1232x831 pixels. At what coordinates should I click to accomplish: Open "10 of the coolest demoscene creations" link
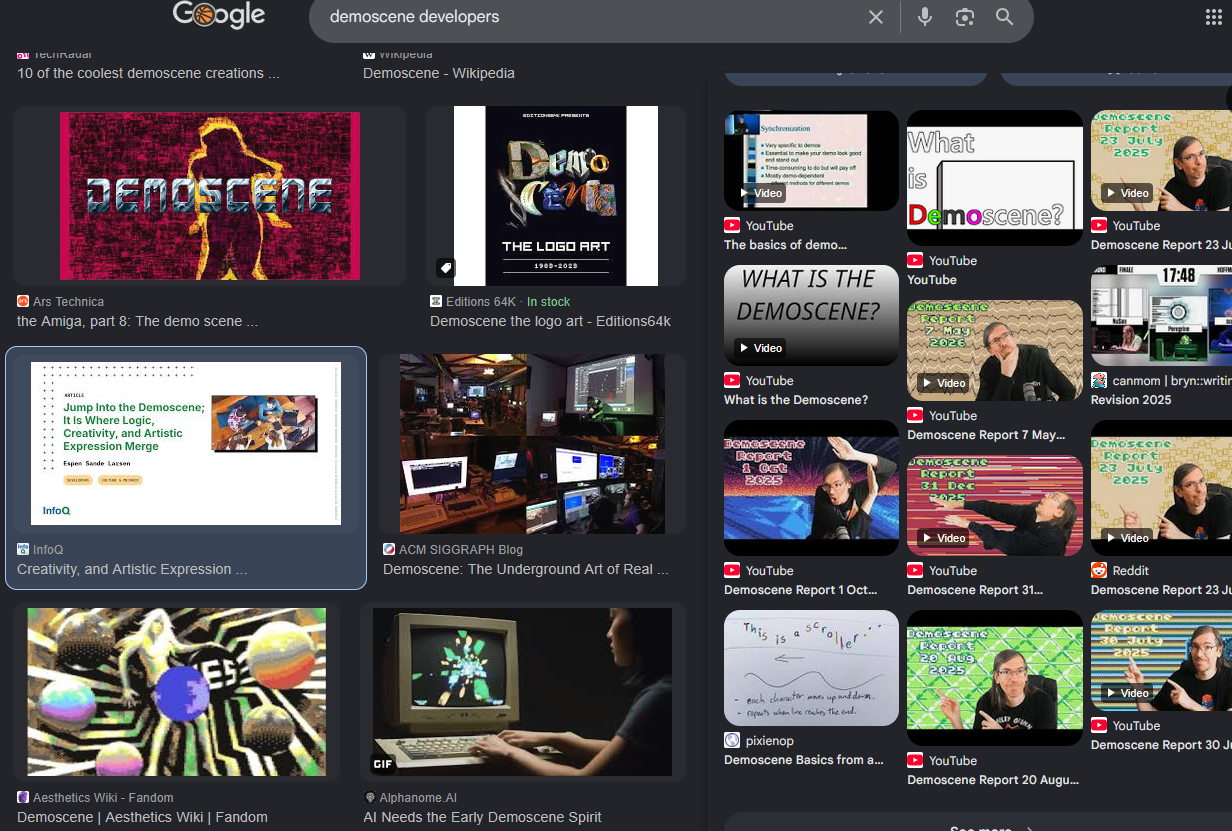tap(148, 73)
